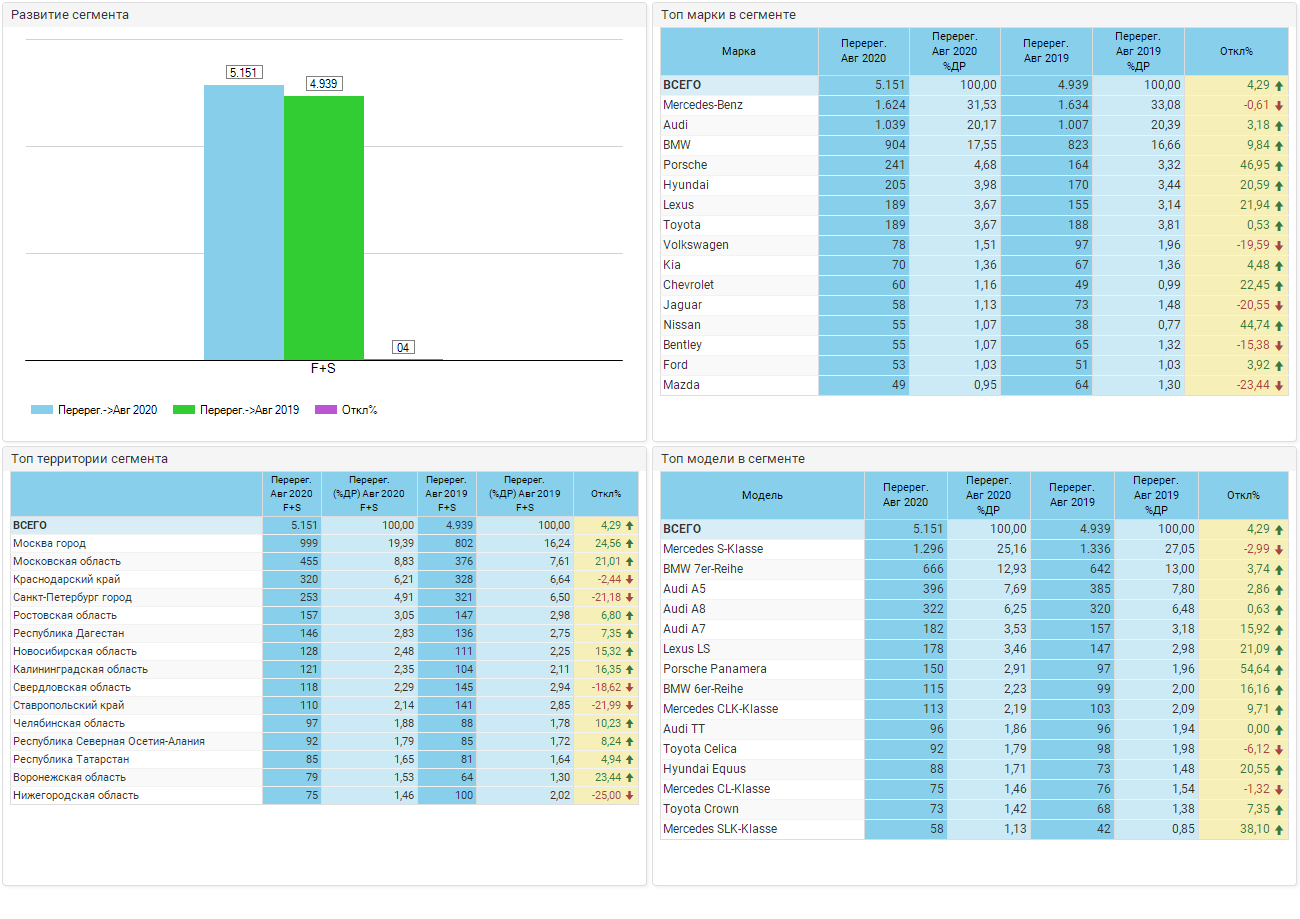Select the Kia brand row
The image size is (1300, 919).
click(974, 265)
